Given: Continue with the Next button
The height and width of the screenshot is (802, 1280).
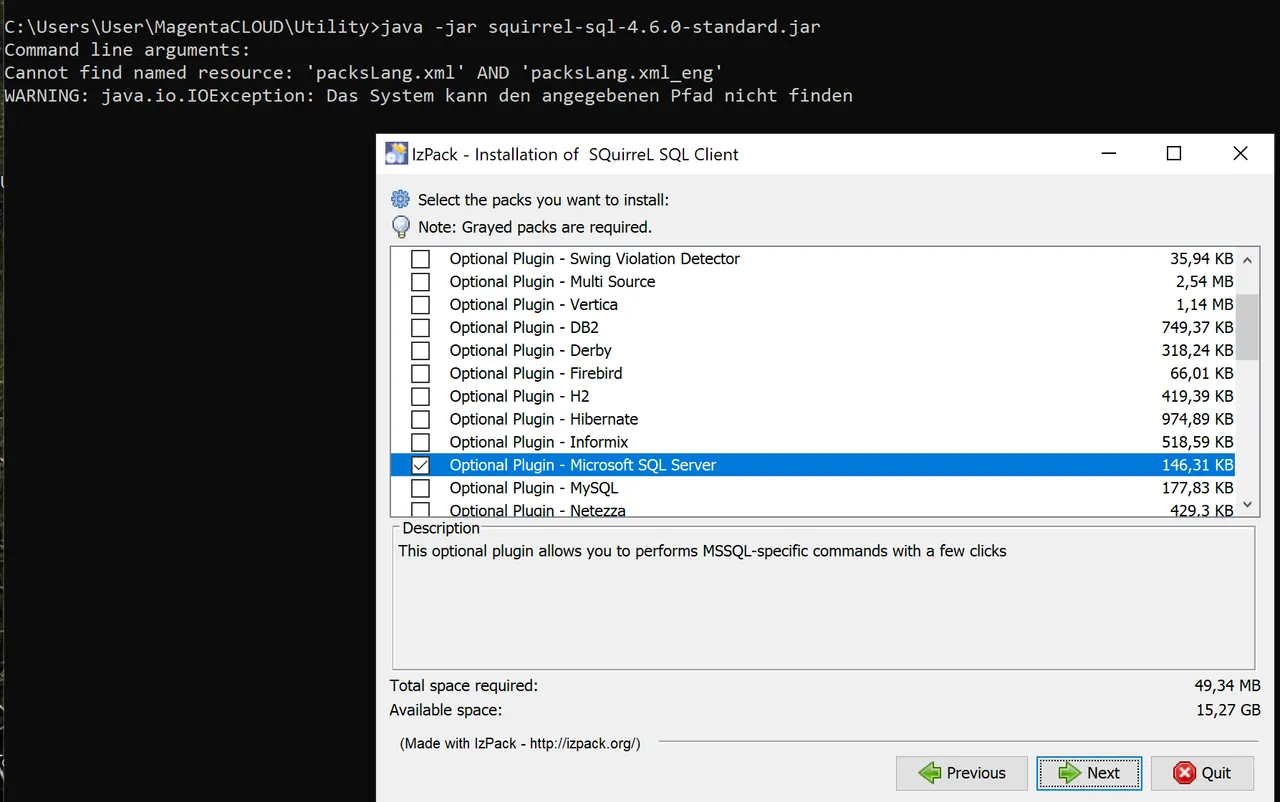Looking at the screenshot, I should pos(1089,773).
